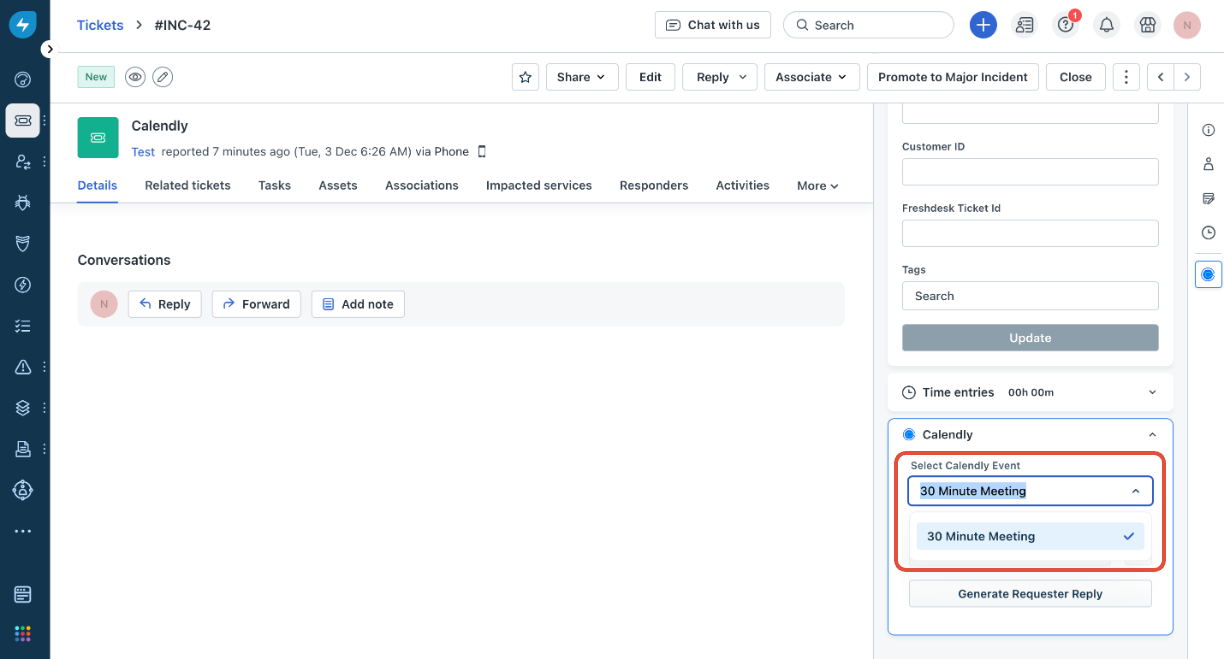Go to the next ticket arrow
This screenshot has width=1224, height=659.
pyautogui.click(x=1187, y=77)
